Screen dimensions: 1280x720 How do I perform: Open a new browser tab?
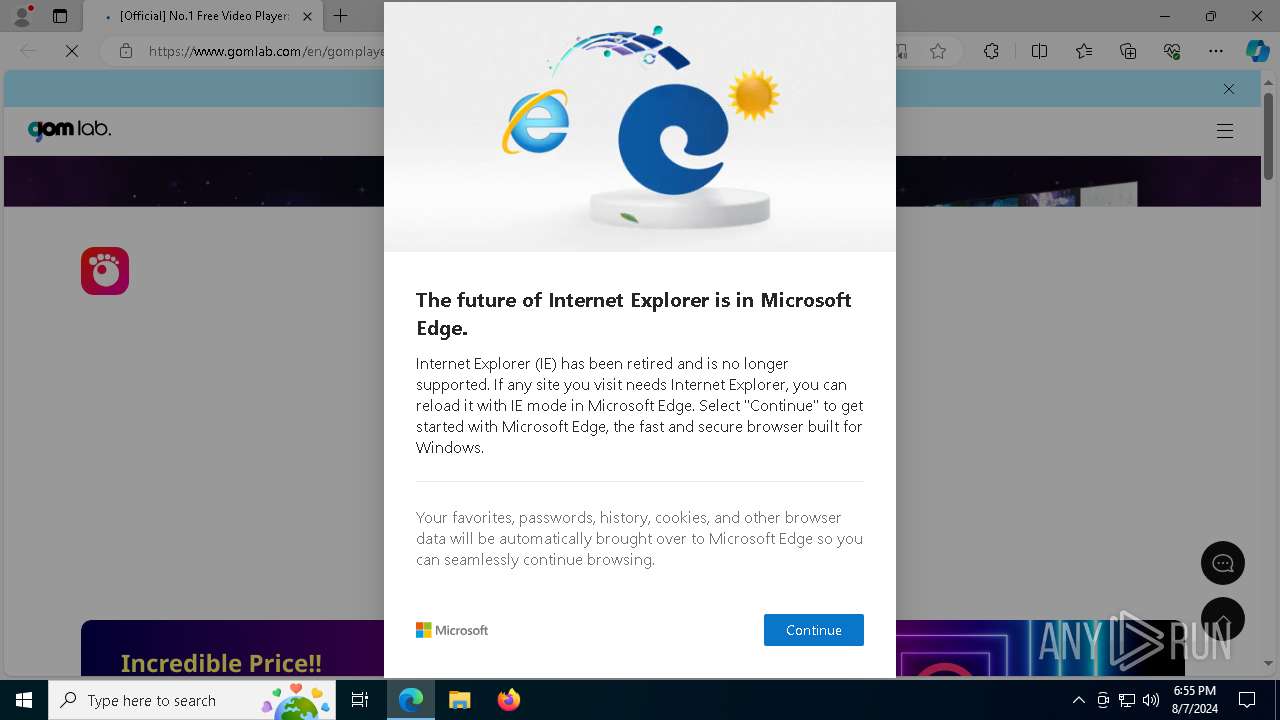340,16
